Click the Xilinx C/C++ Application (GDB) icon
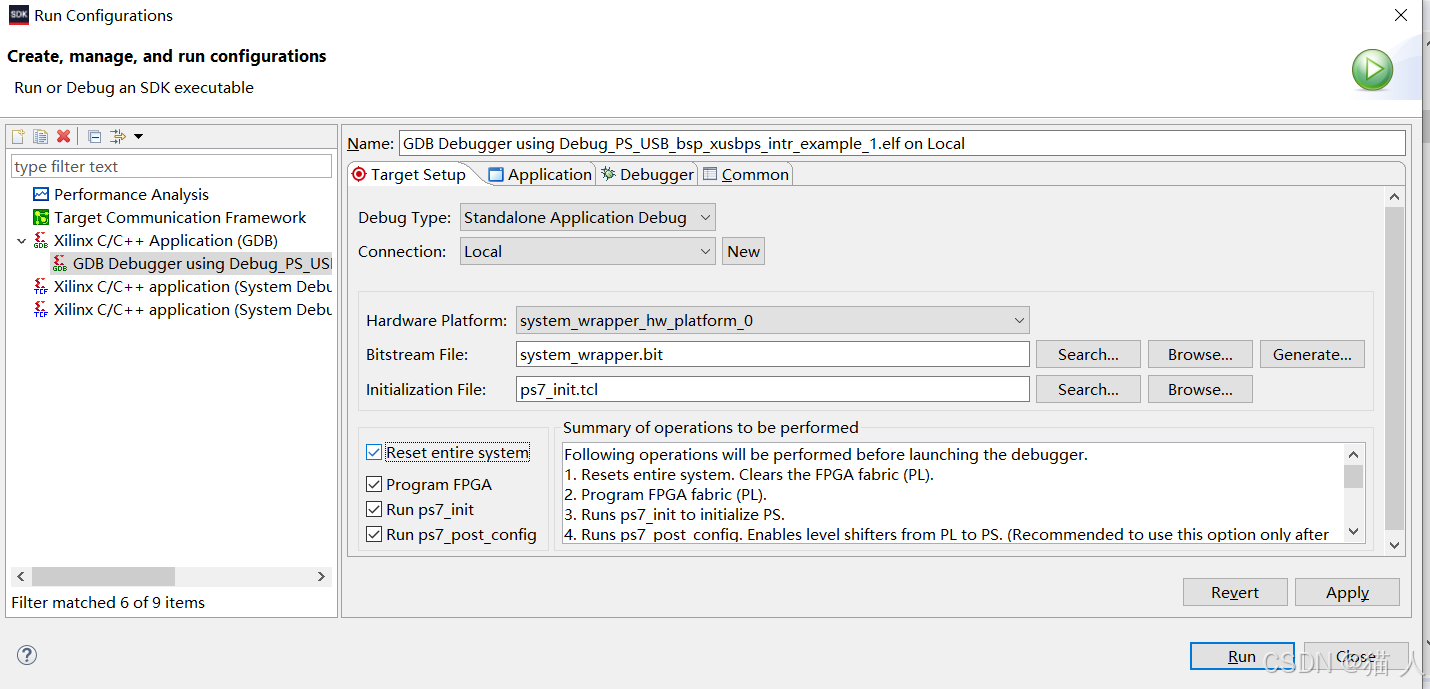 pos(41,240)
